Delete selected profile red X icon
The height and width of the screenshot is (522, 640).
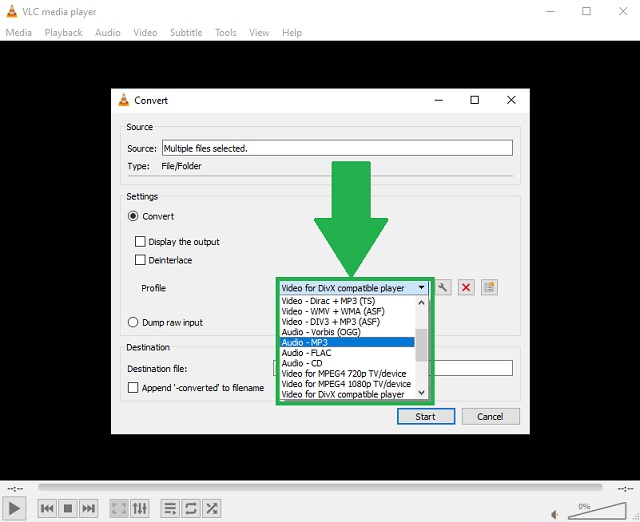coord(466,287)
